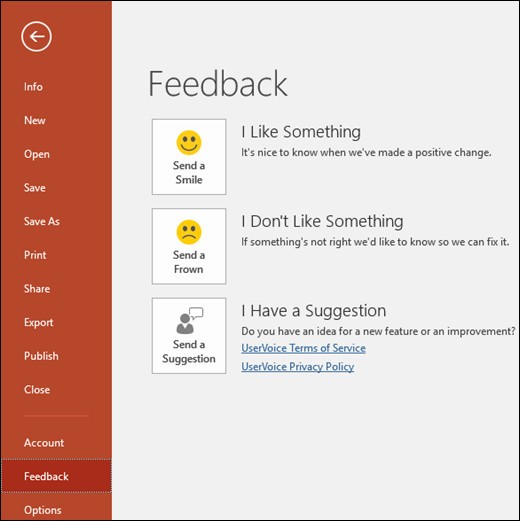Select the highlighted Feedback tab
The image size is (520, 521).
tap(56, 476)
